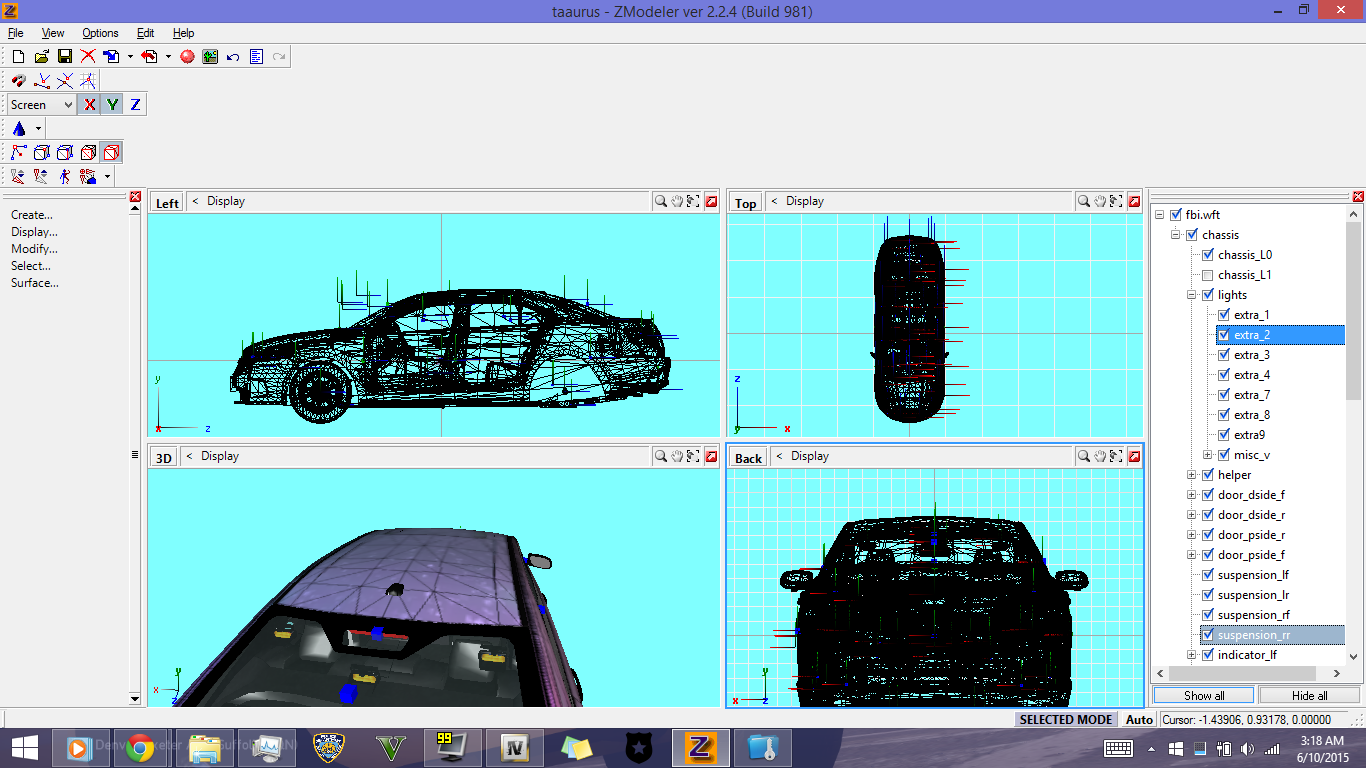This screenshot has height=768, width=1366.
Task: Expand the helper tree node
Action: [x=1191, y=475]
